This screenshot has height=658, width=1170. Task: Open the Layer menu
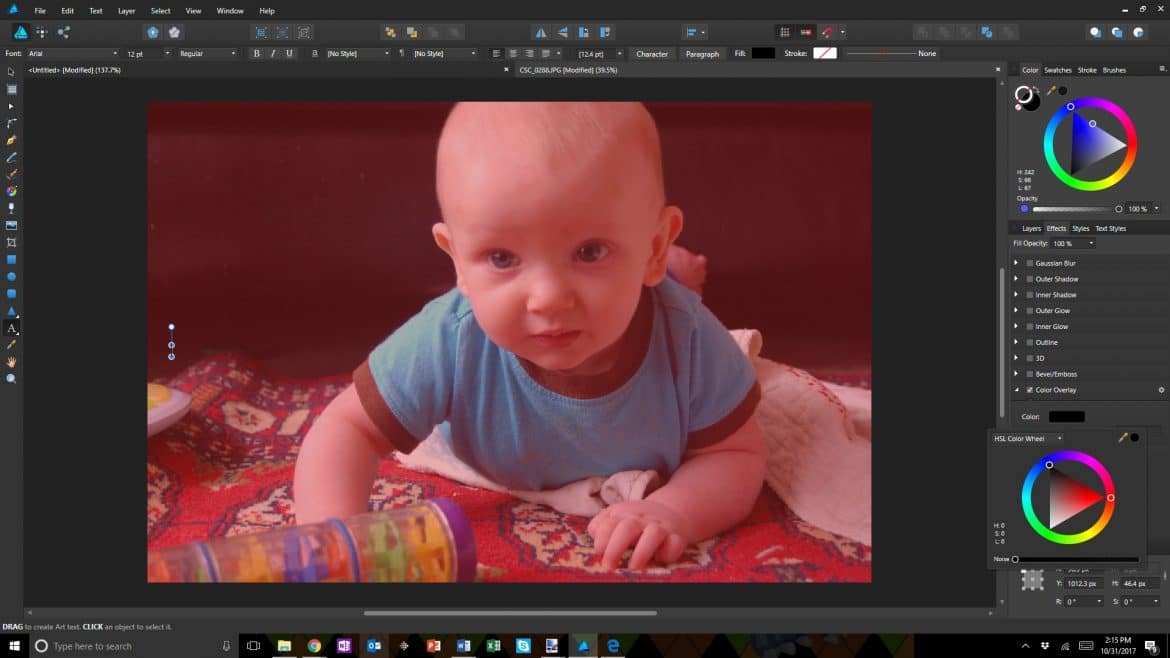coord(126,11)
